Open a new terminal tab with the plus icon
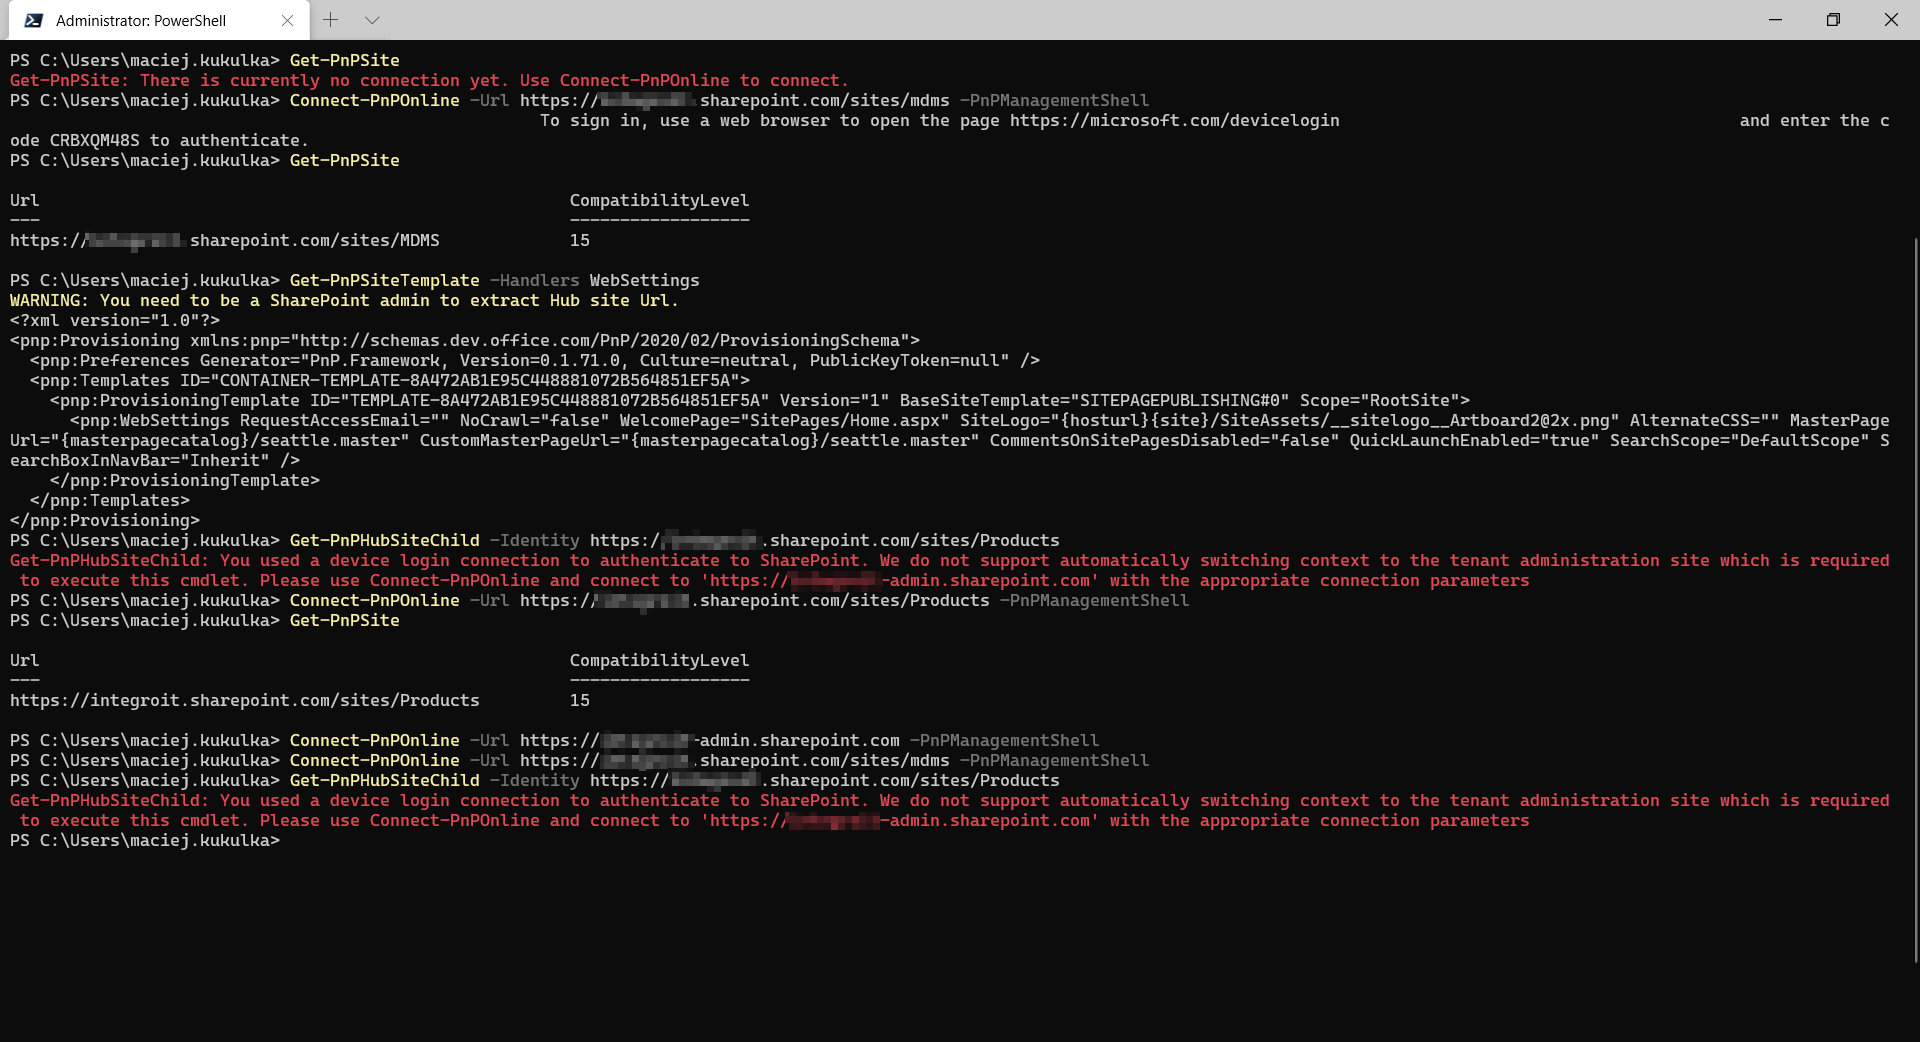This screenshot has width=1920, height=1042. pyautogui.click(x=331, y=19)
